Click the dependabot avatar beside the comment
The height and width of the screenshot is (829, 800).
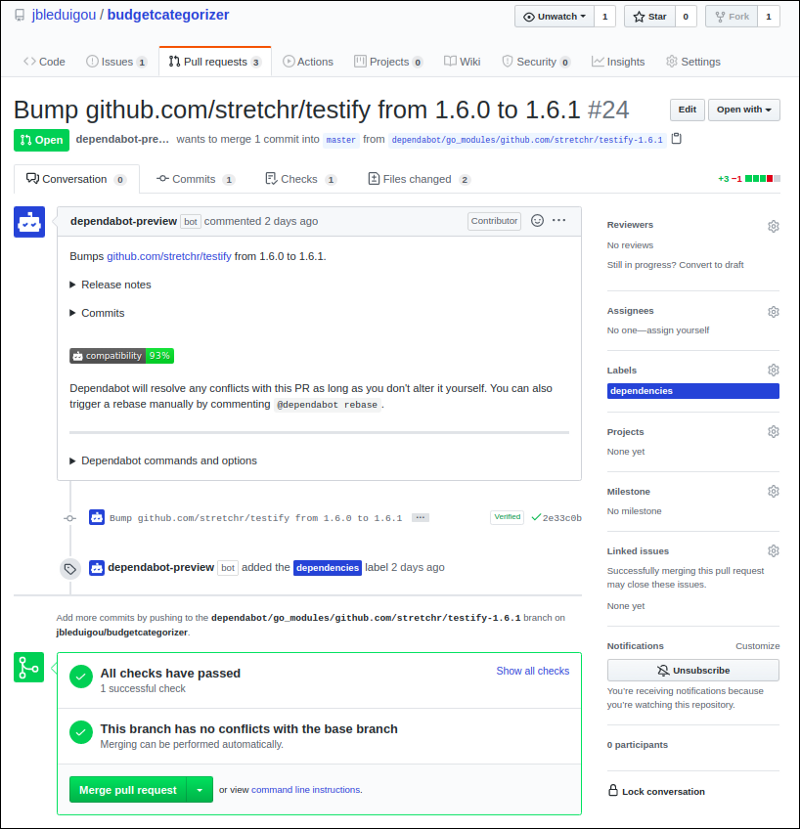(29, 222)
